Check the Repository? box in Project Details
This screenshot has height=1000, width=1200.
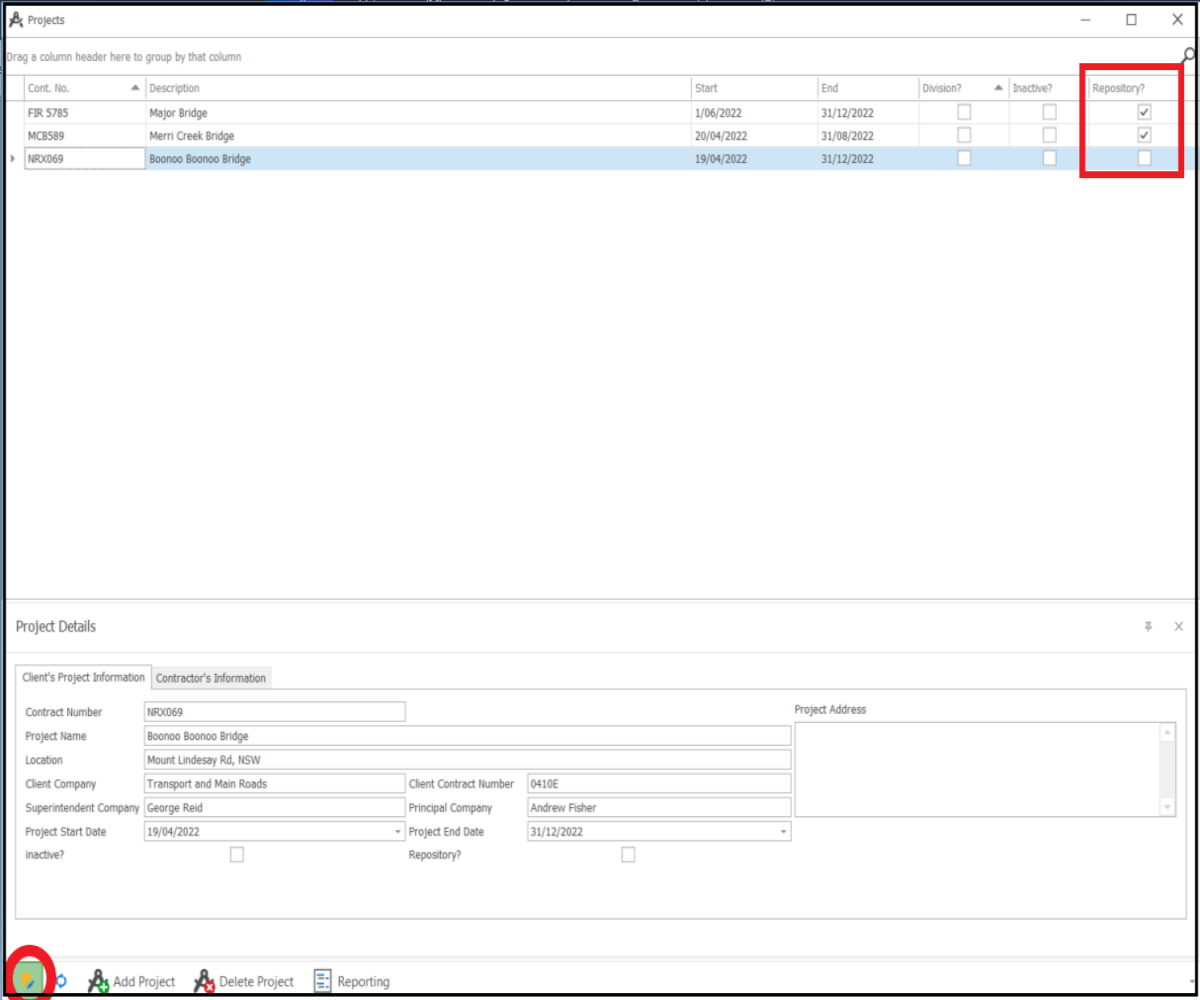tap(629, 854)
